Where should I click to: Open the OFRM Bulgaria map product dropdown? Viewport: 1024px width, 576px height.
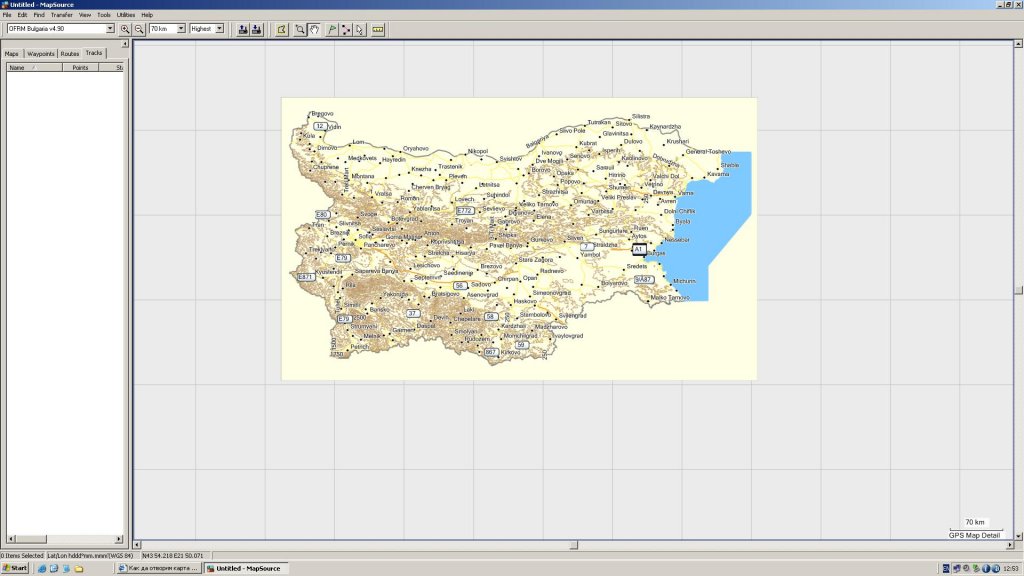pyautogui.click(x=110, y=29)
